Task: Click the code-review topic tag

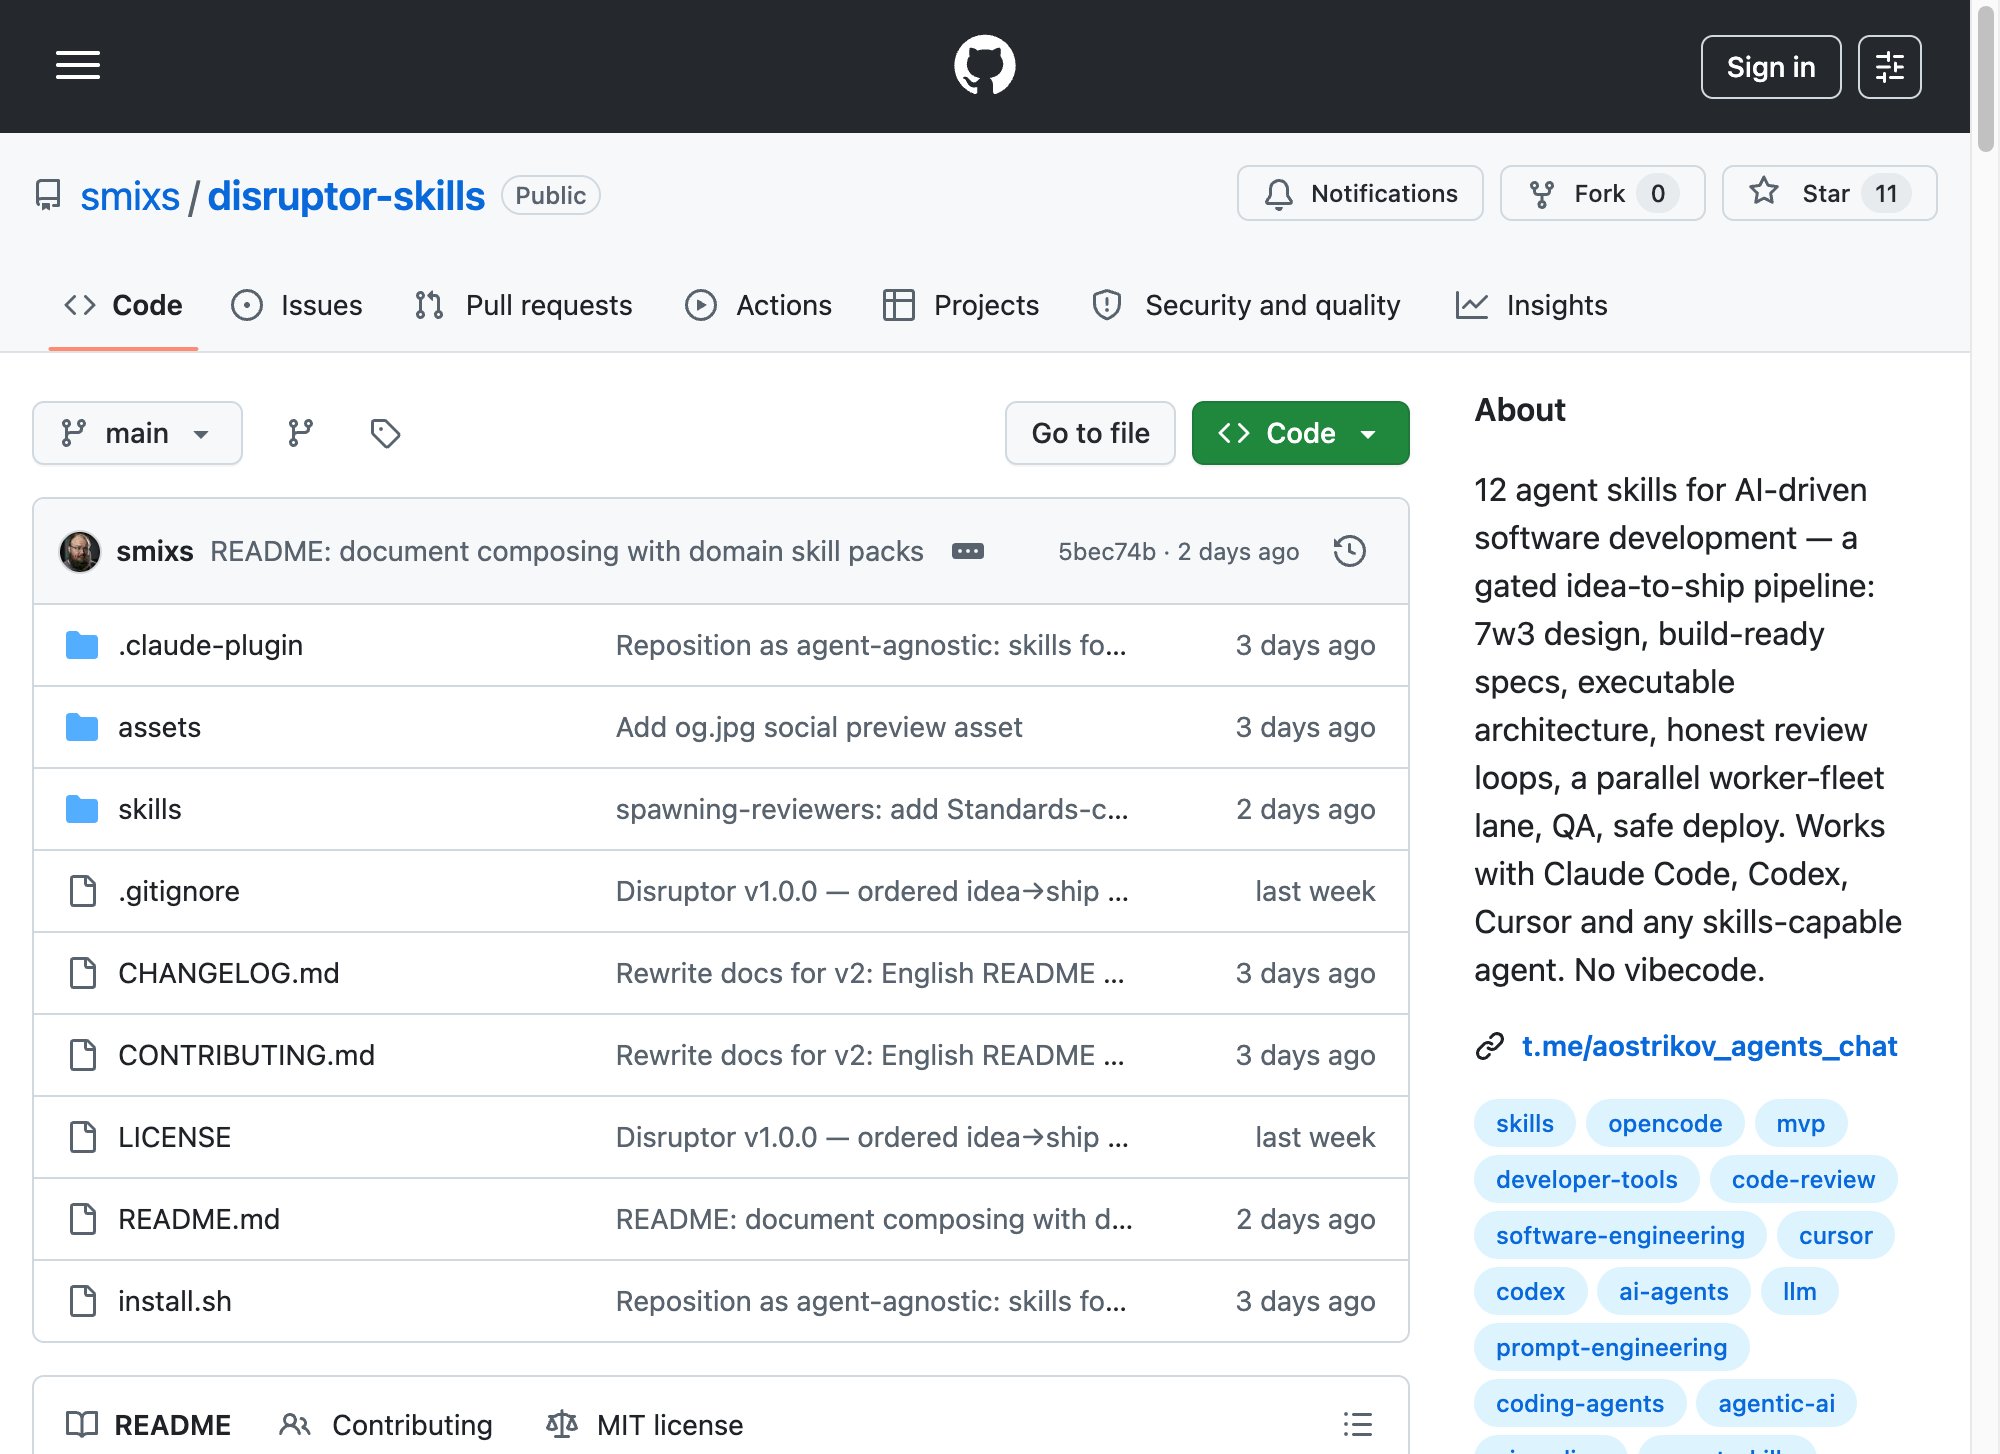Action: pos(1803,1179)
